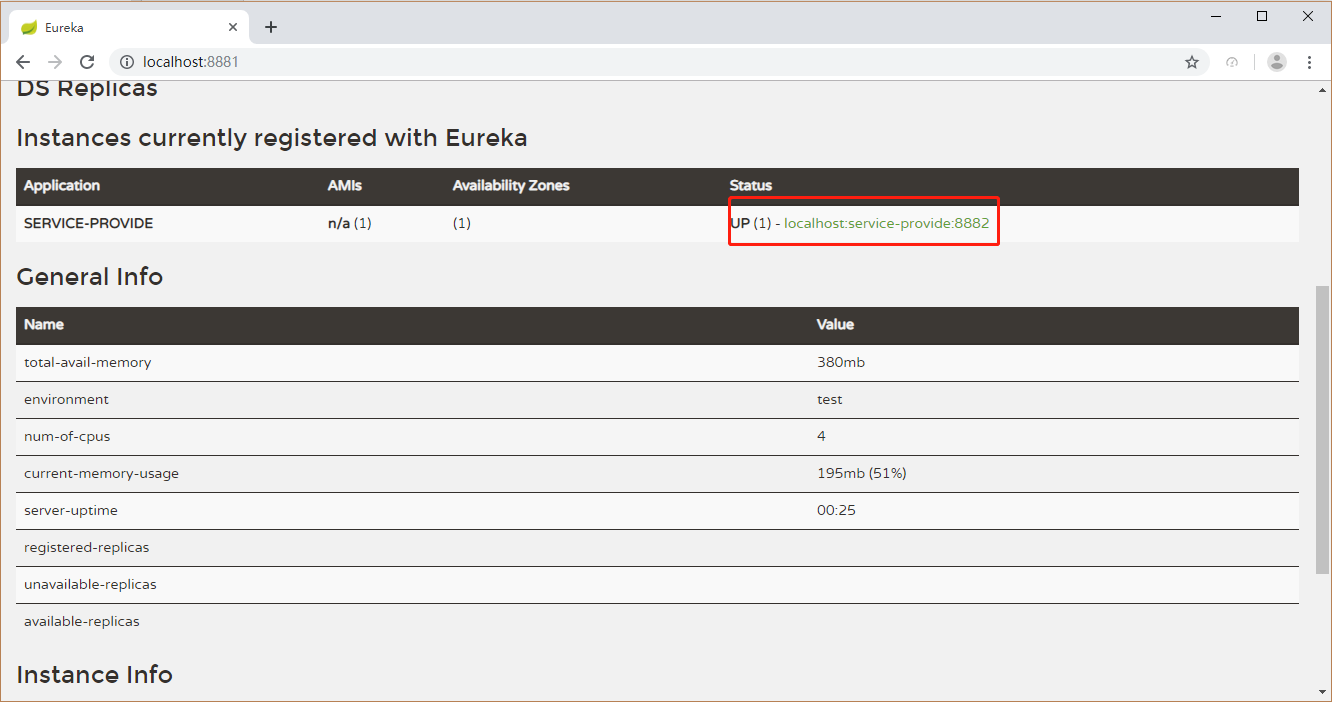Screen dimensions: 1332x702
Task: Click the browser forward arrow
Action: tap(55, 62)
